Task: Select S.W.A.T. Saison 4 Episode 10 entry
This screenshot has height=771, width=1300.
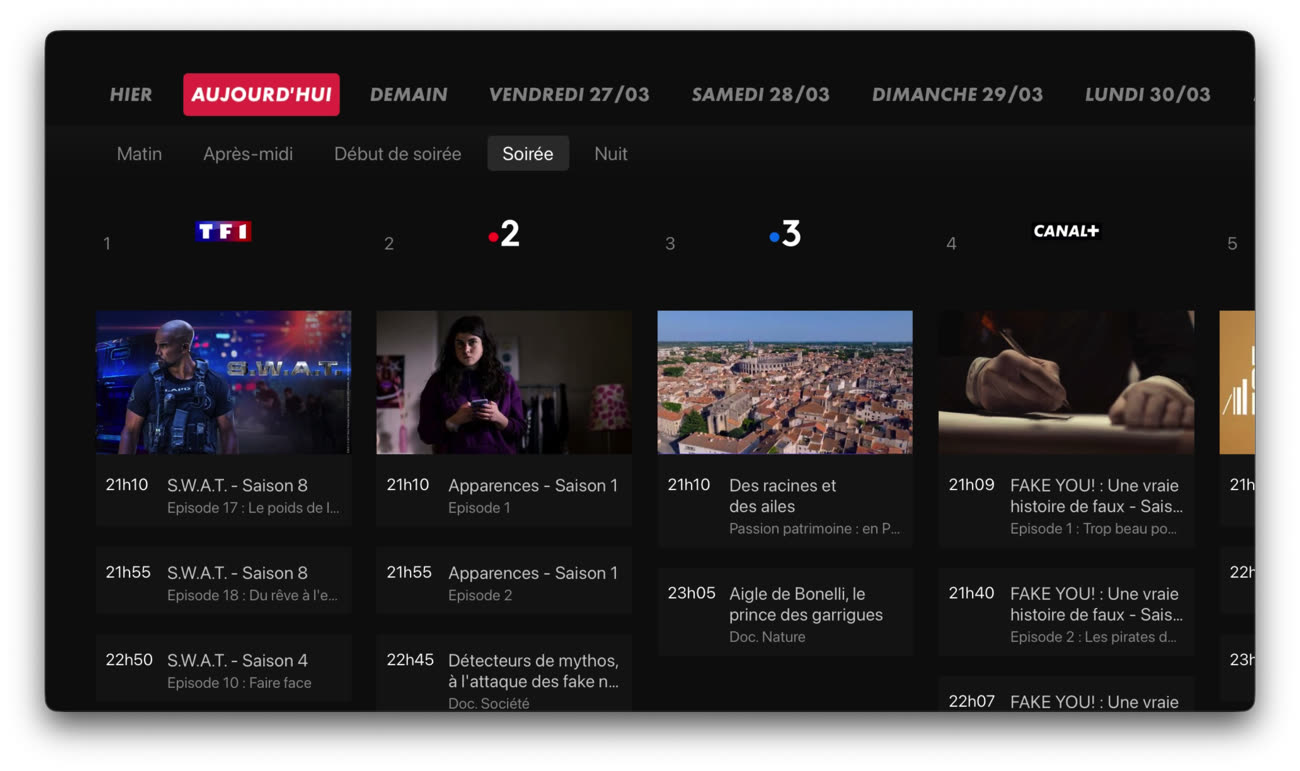Action: tap(223, 670)
